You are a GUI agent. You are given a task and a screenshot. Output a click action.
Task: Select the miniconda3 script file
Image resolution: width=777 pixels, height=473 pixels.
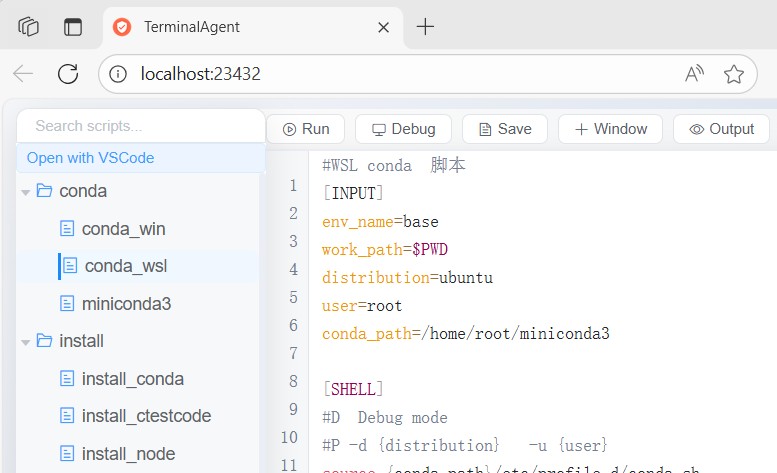[x=126, y=303]
